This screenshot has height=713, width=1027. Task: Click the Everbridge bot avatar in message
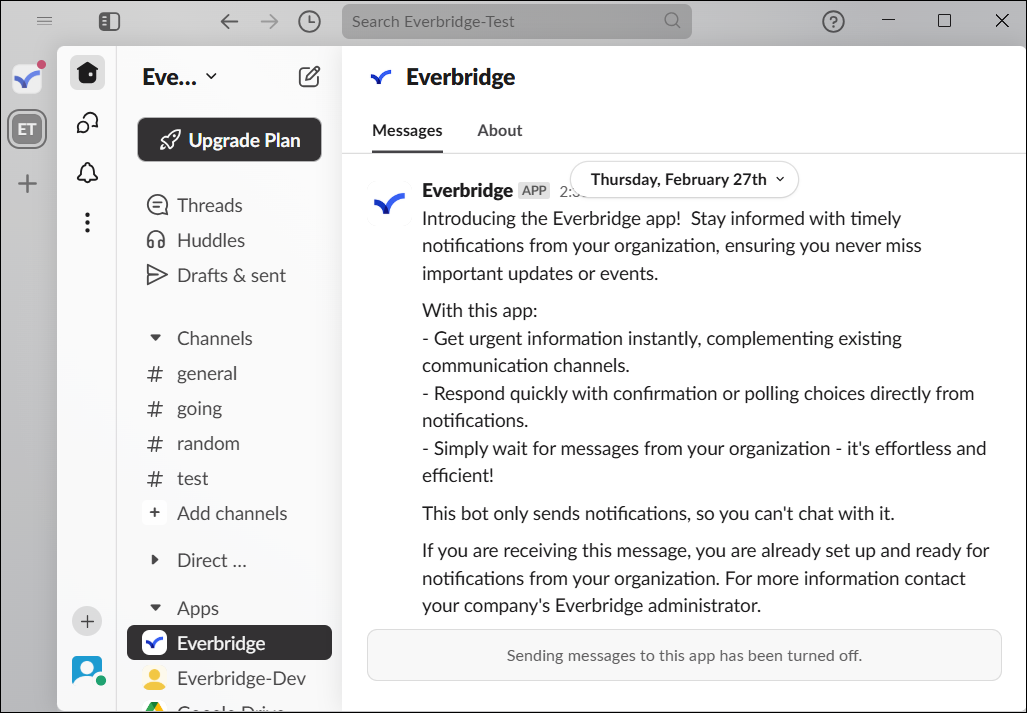click(390, 204)
